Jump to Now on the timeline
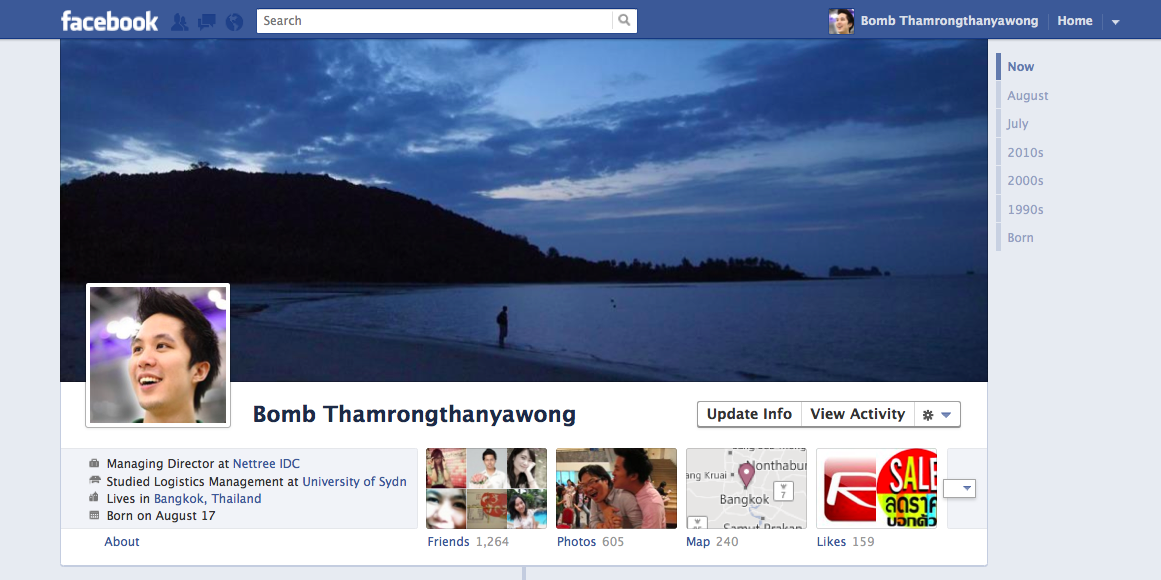Screen dimensions: 1161x580 point(1020,67)
